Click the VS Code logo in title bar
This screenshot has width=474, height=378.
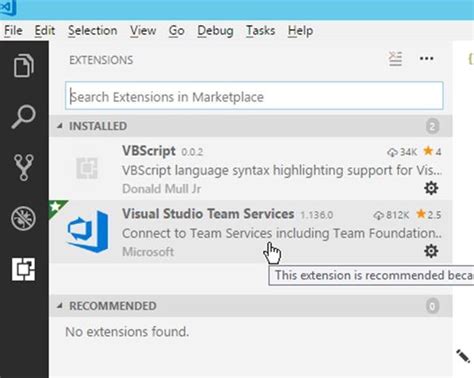coord(8,8)
